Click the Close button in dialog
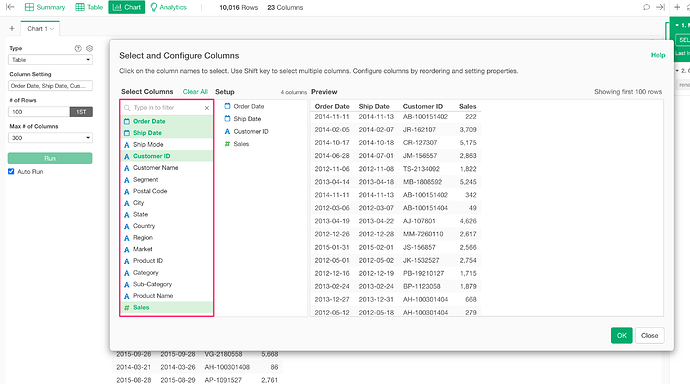 tap(650, 335)
